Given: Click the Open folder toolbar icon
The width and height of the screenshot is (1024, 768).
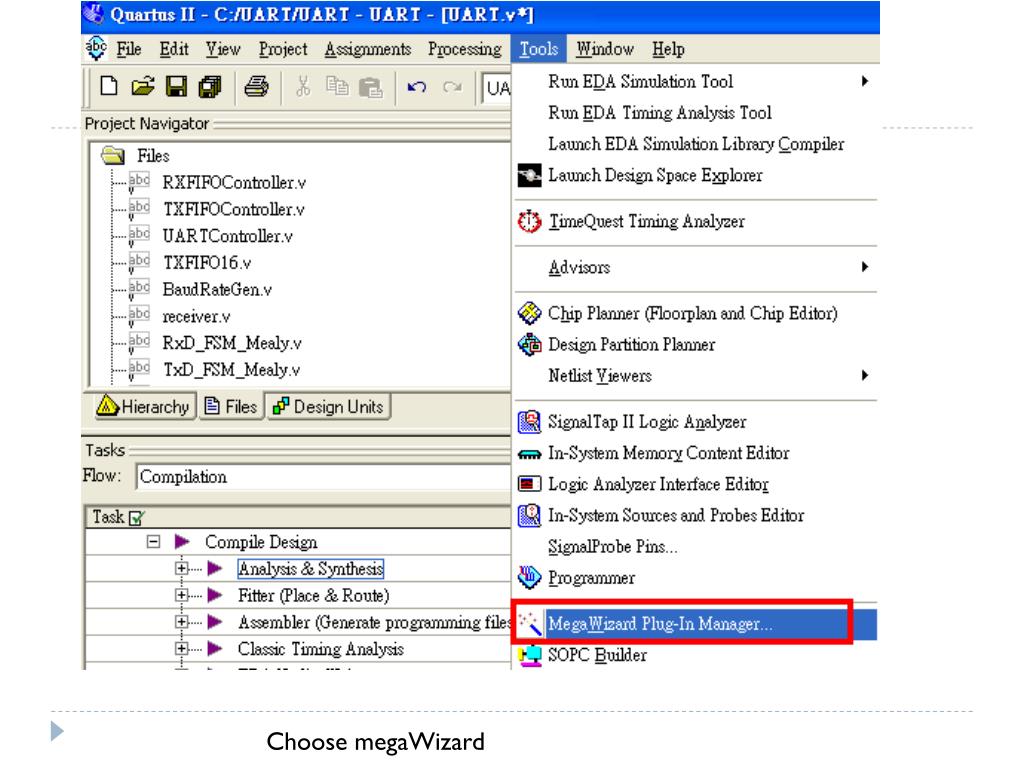Looking at the screenshot, I should [142, 86].
